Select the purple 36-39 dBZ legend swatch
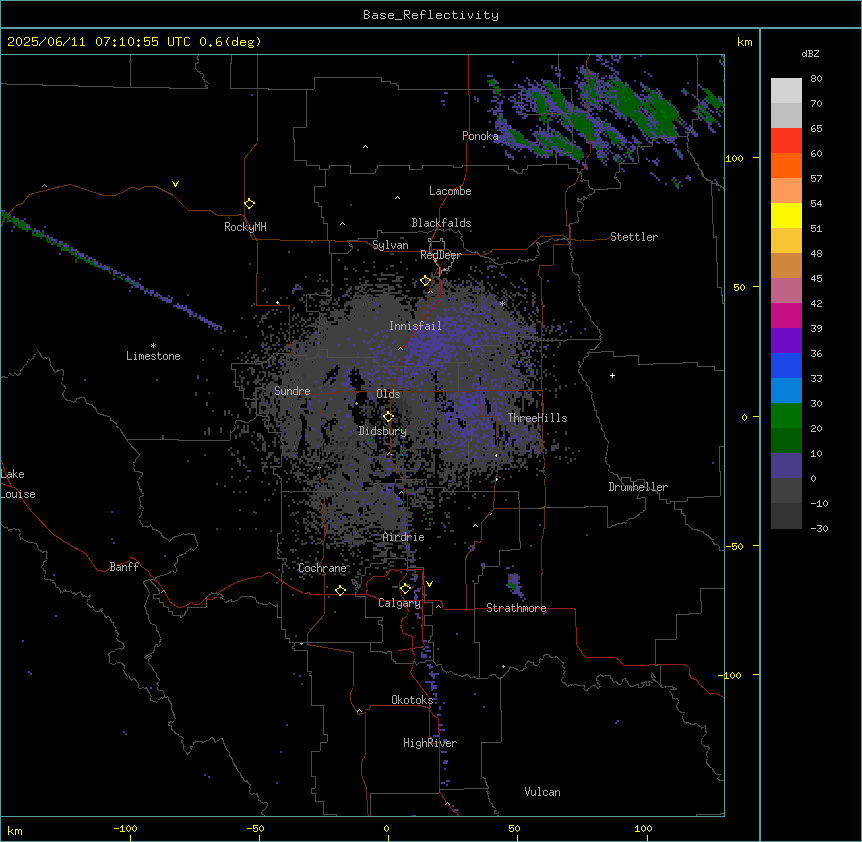Viewport: 862px width, 842px height. [x=786, y=341]
